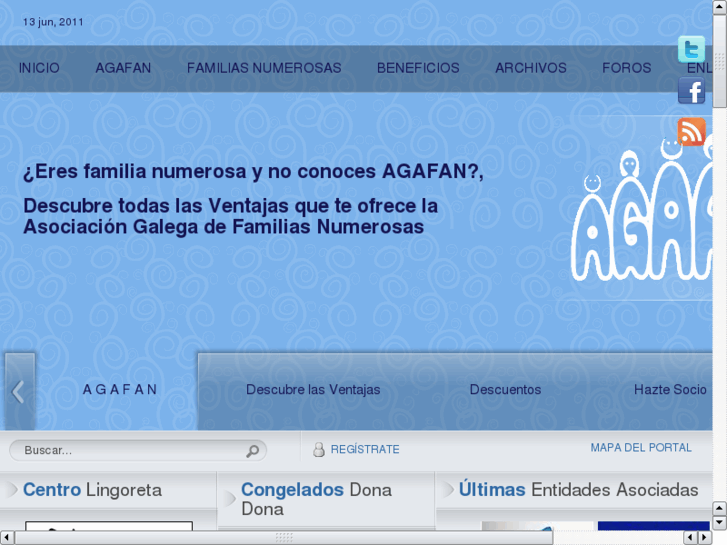Open FAMILIAS NUMEROSAS menu
This screenshot has width=727, height=545.
[264, 68]
